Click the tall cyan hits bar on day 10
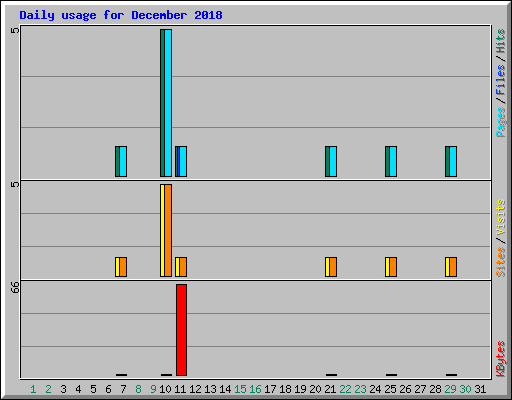Viewport: 512px width, 400px height. 168,103
